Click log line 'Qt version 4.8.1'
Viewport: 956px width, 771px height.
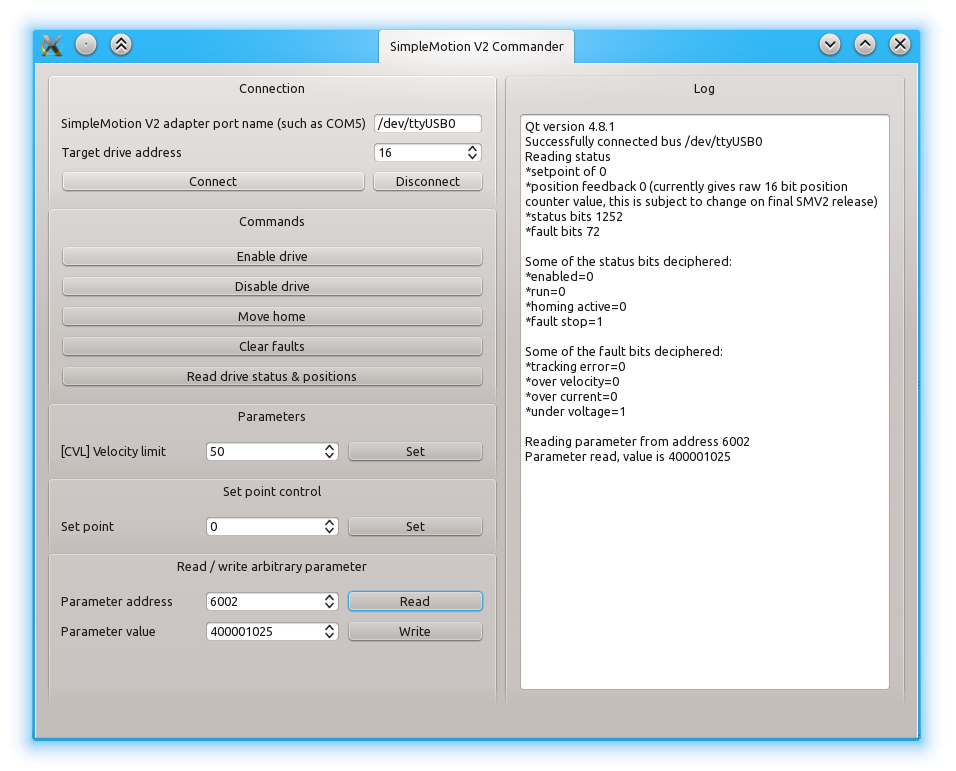point(569,127)
